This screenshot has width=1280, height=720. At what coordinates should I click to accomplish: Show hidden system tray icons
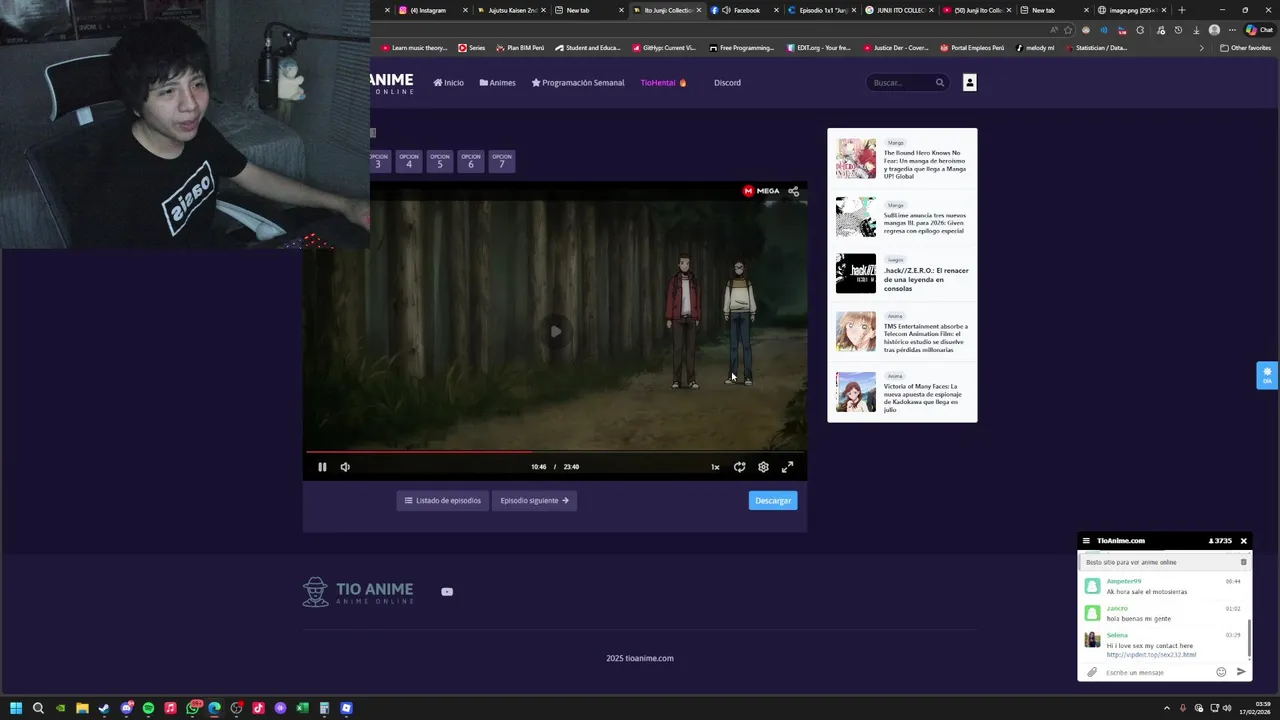click(x=1166, y=708)
